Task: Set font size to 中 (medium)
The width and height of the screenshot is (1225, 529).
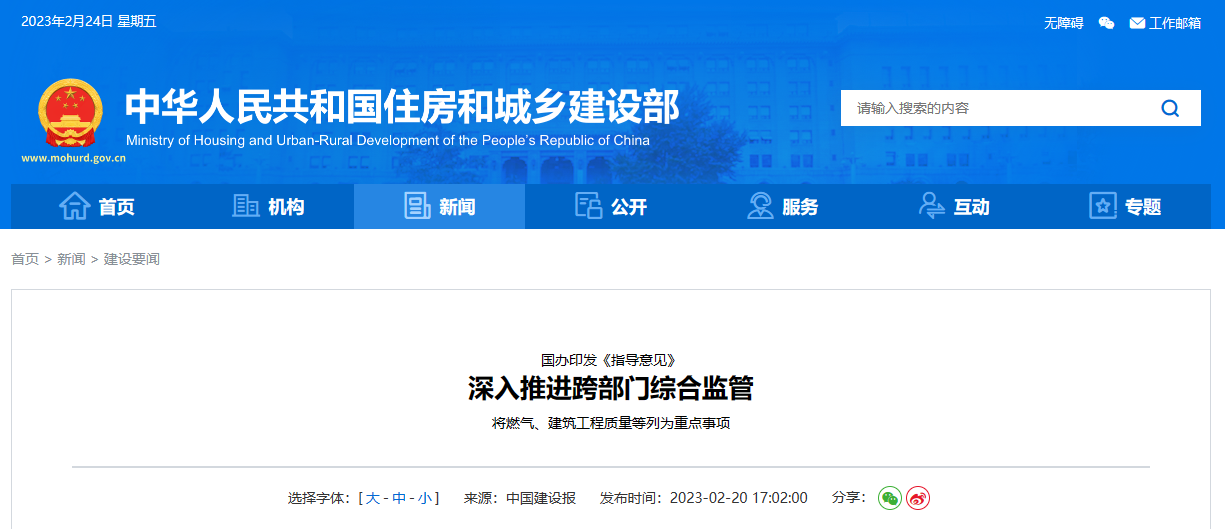Action: coord(399,498)
